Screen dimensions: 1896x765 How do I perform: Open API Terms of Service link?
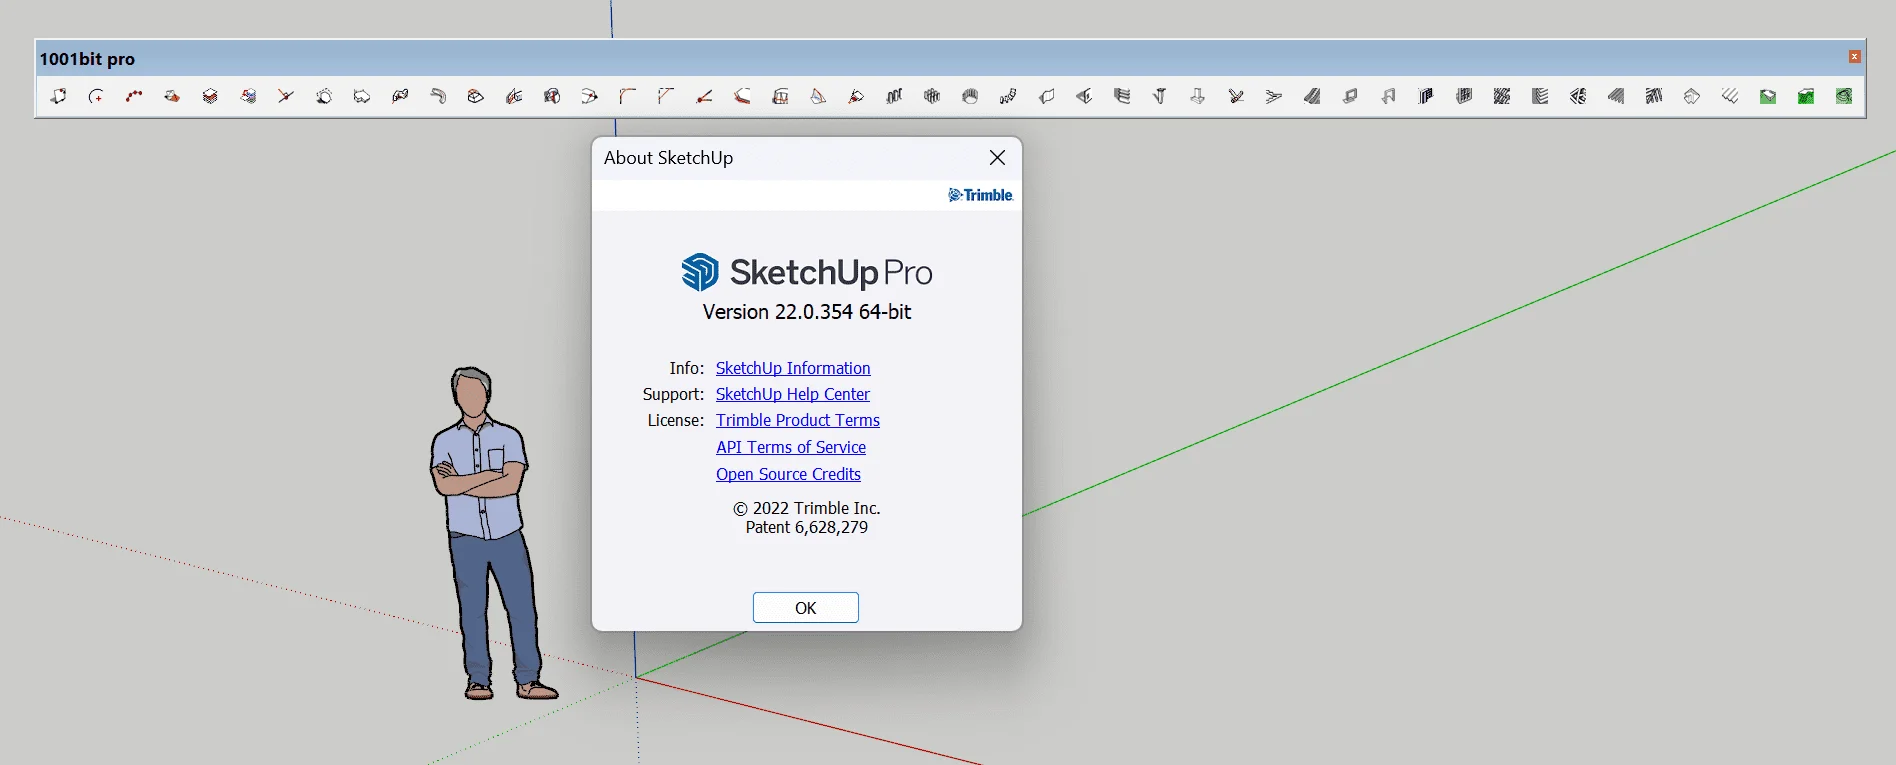791,447
